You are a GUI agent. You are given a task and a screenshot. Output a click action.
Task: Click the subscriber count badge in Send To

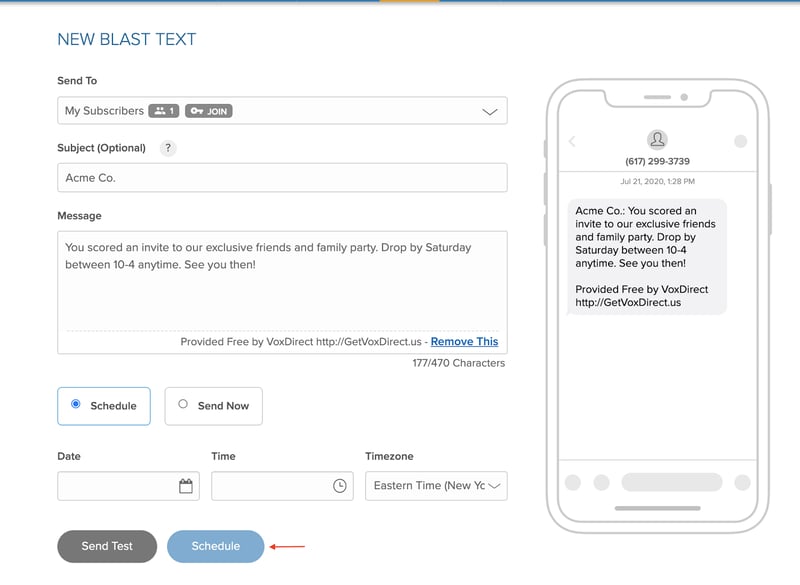point(164,111)
